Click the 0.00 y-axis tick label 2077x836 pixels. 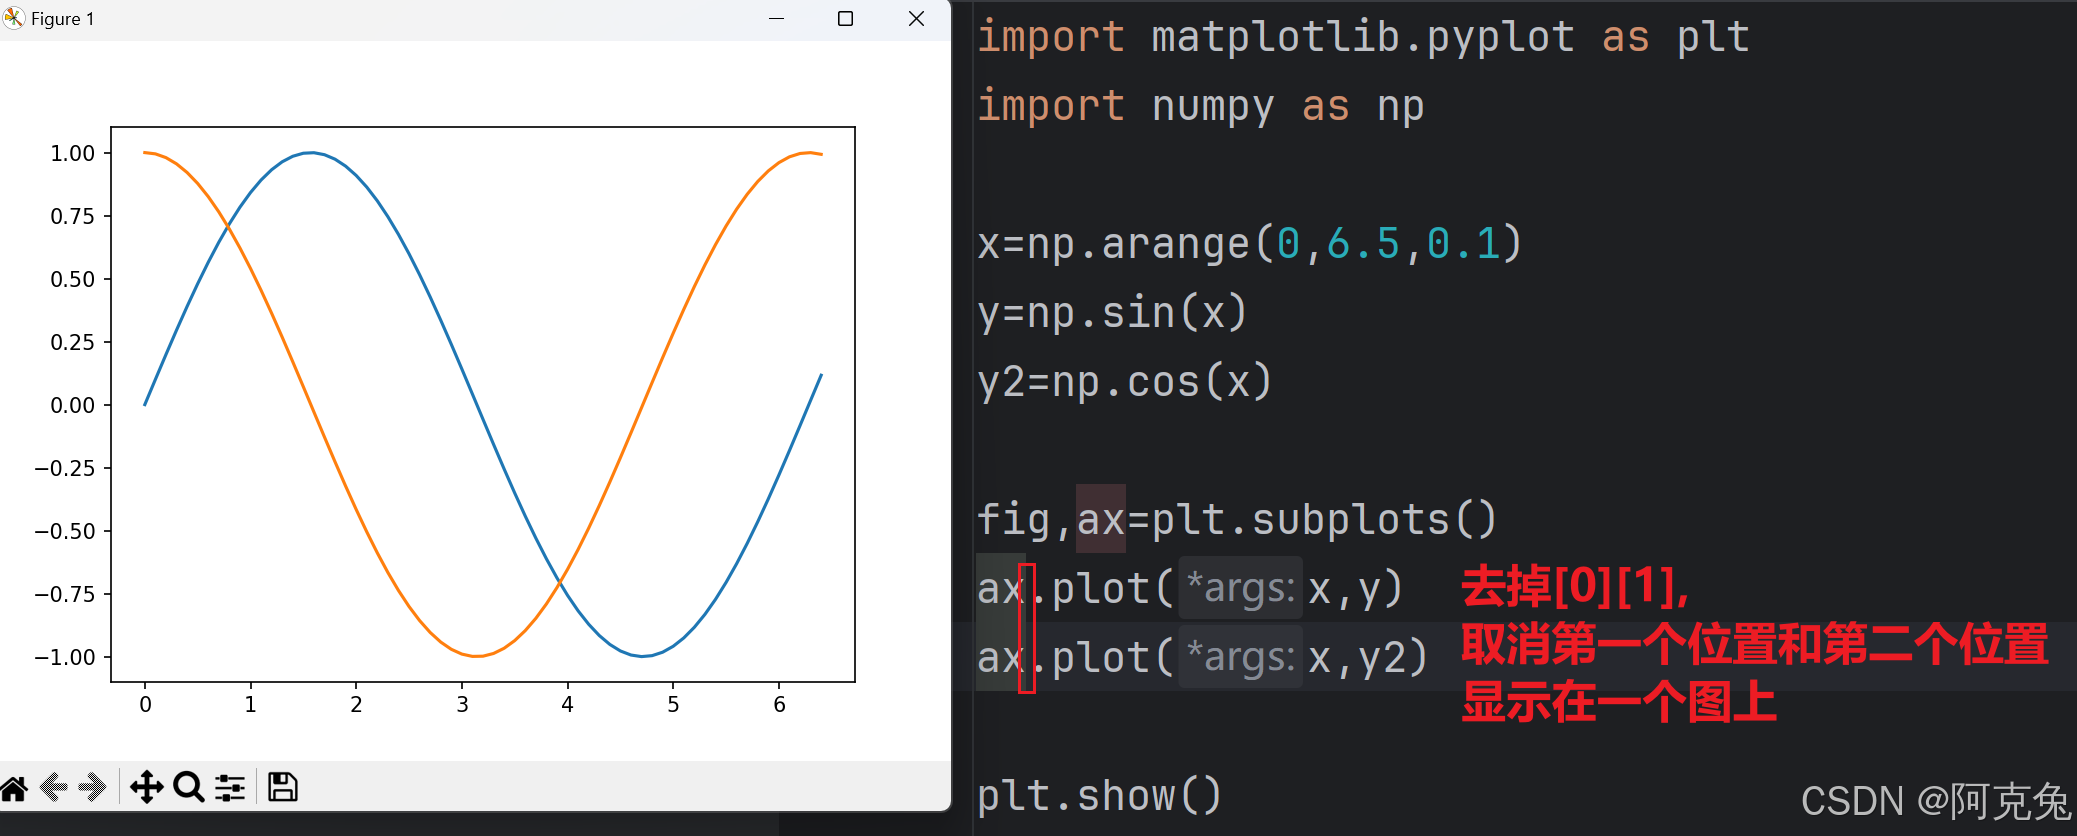pyautogui.click(x=73, y=405)
